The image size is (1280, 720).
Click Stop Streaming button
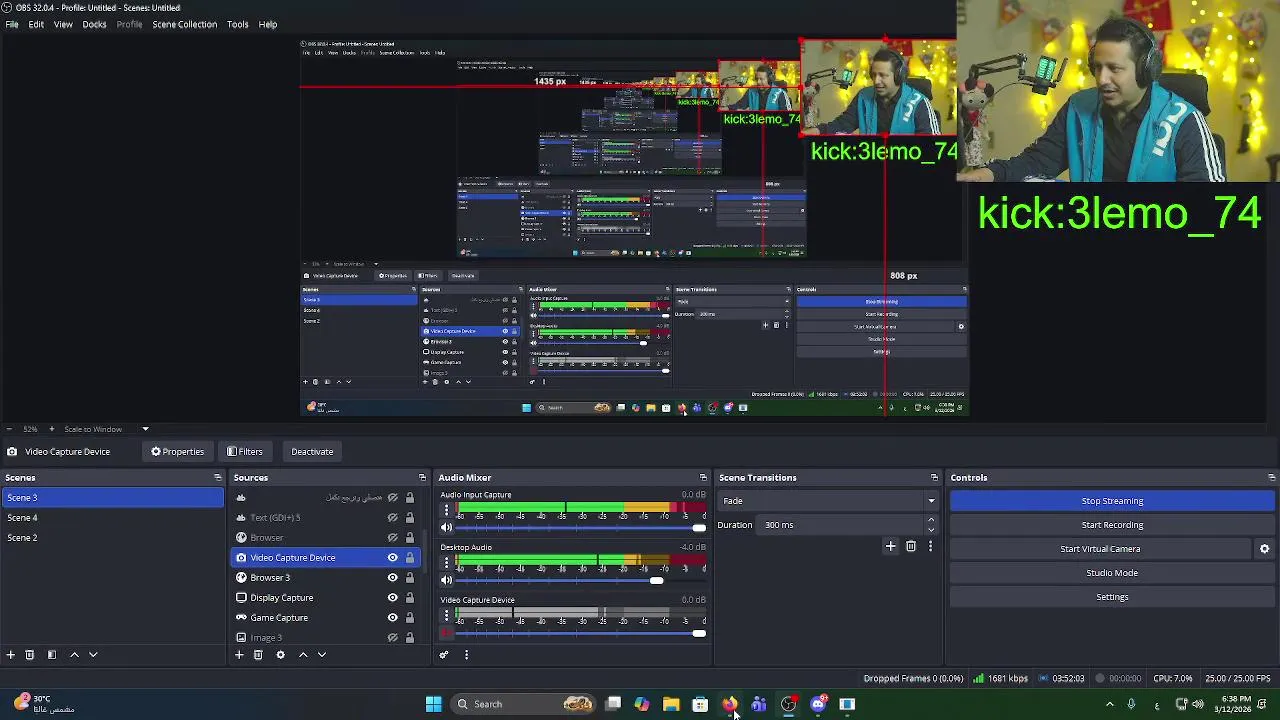click(x=1112, y=501)
